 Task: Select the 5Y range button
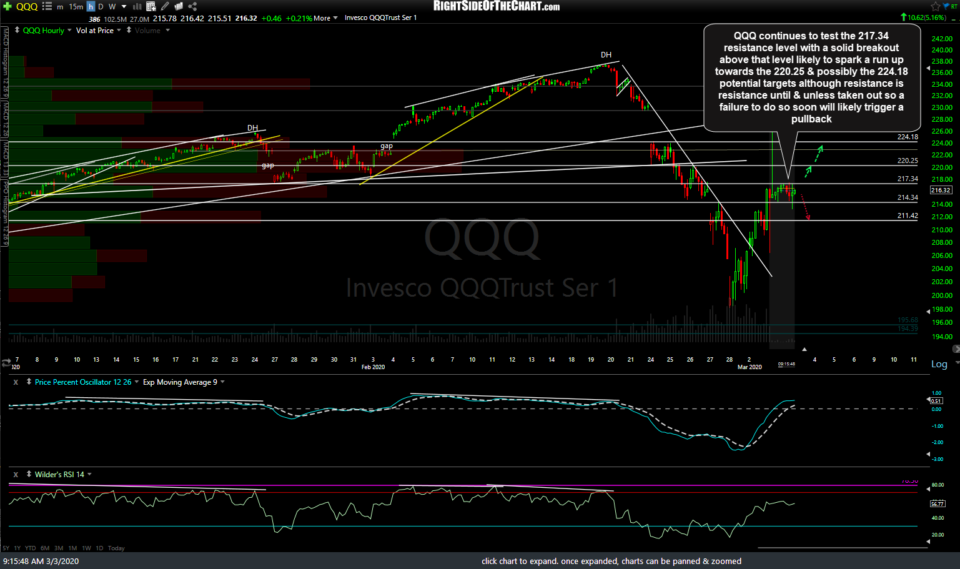coord(6,548)
